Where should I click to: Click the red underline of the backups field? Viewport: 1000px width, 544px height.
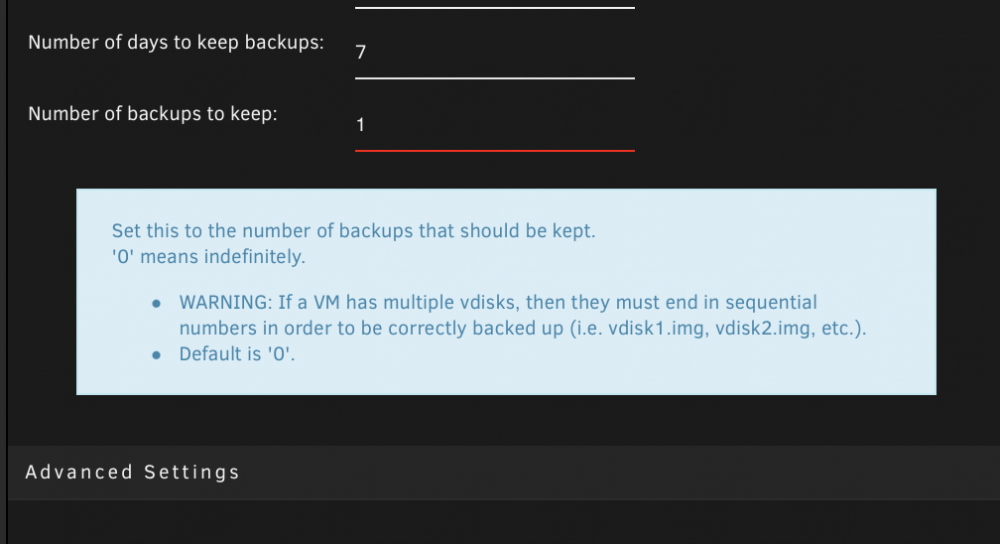coord(494,151)
